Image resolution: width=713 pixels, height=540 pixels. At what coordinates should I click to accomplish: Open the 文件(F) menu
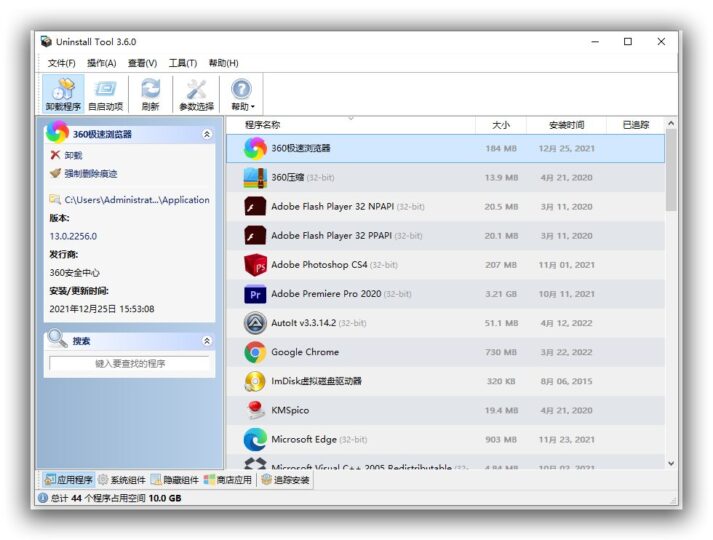(61, 63)
